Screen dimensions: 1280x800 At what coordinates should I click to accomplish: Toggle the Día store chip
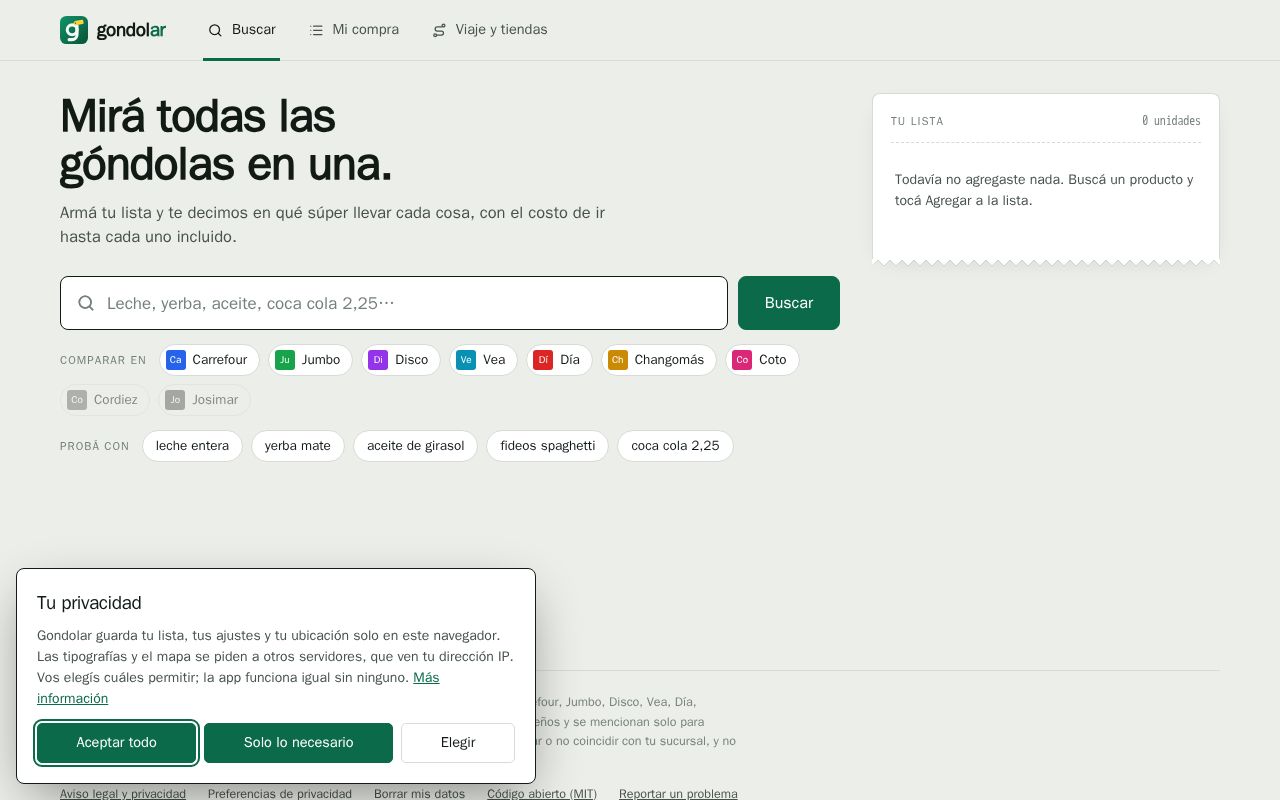pyautogui.click(x=559, y=360)
